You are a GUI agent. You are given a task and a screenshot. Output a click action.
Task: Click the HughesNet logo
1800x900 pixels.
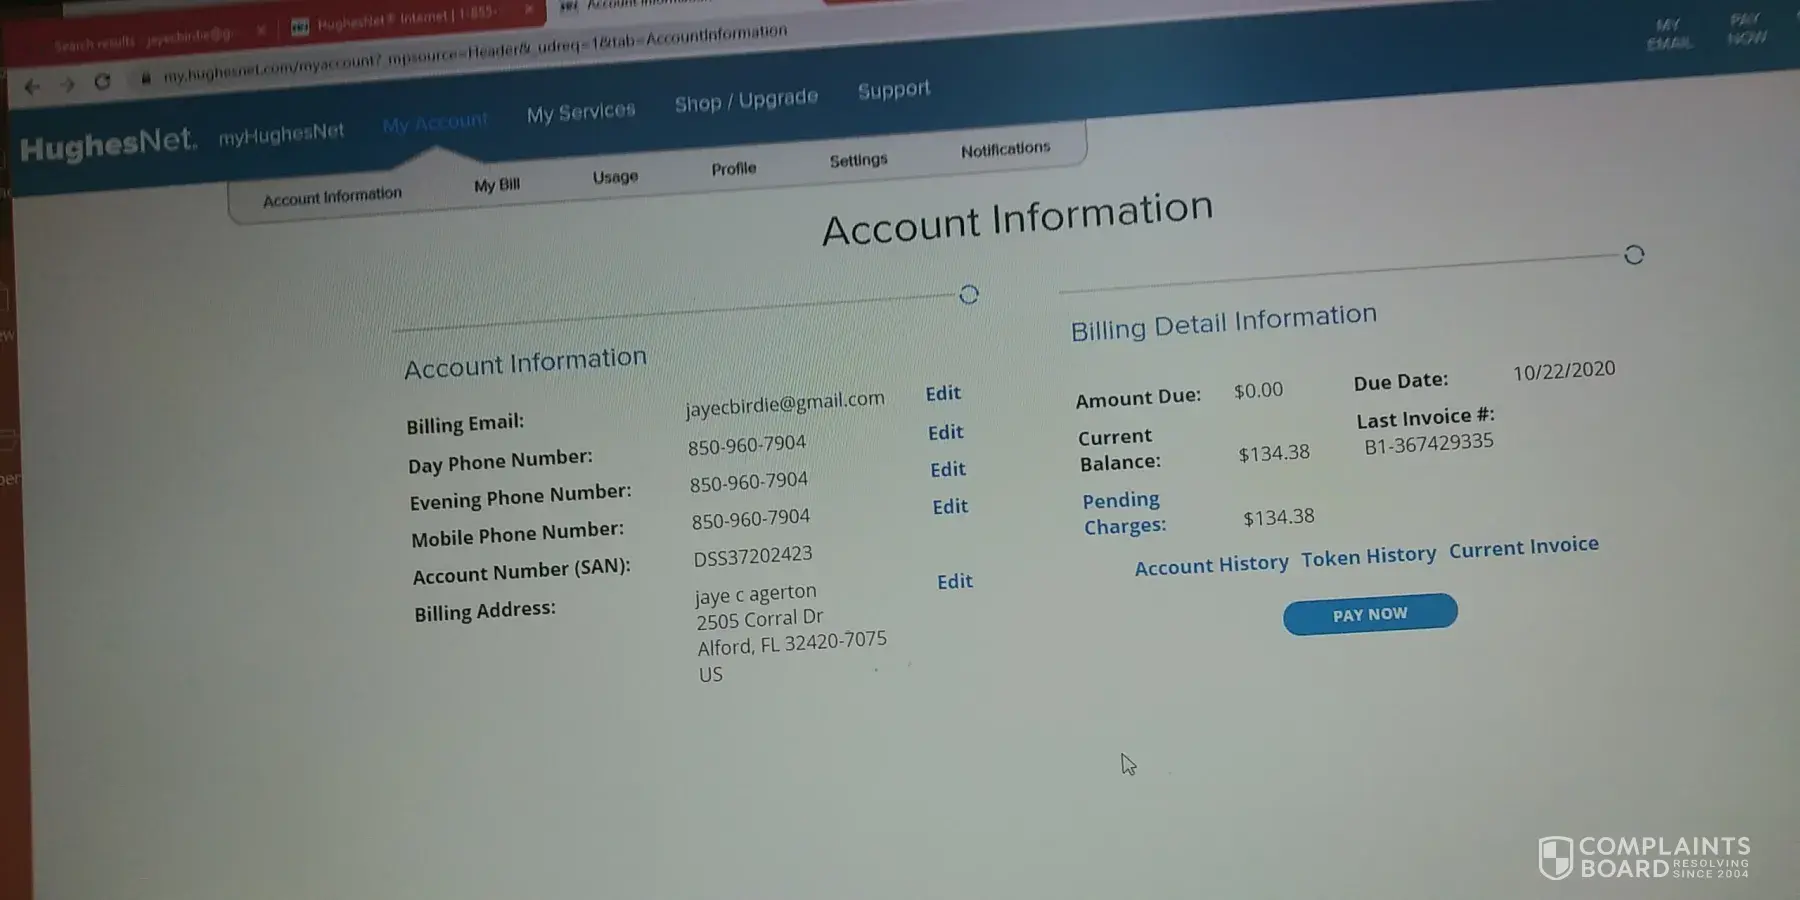click(x=107, y=145)
